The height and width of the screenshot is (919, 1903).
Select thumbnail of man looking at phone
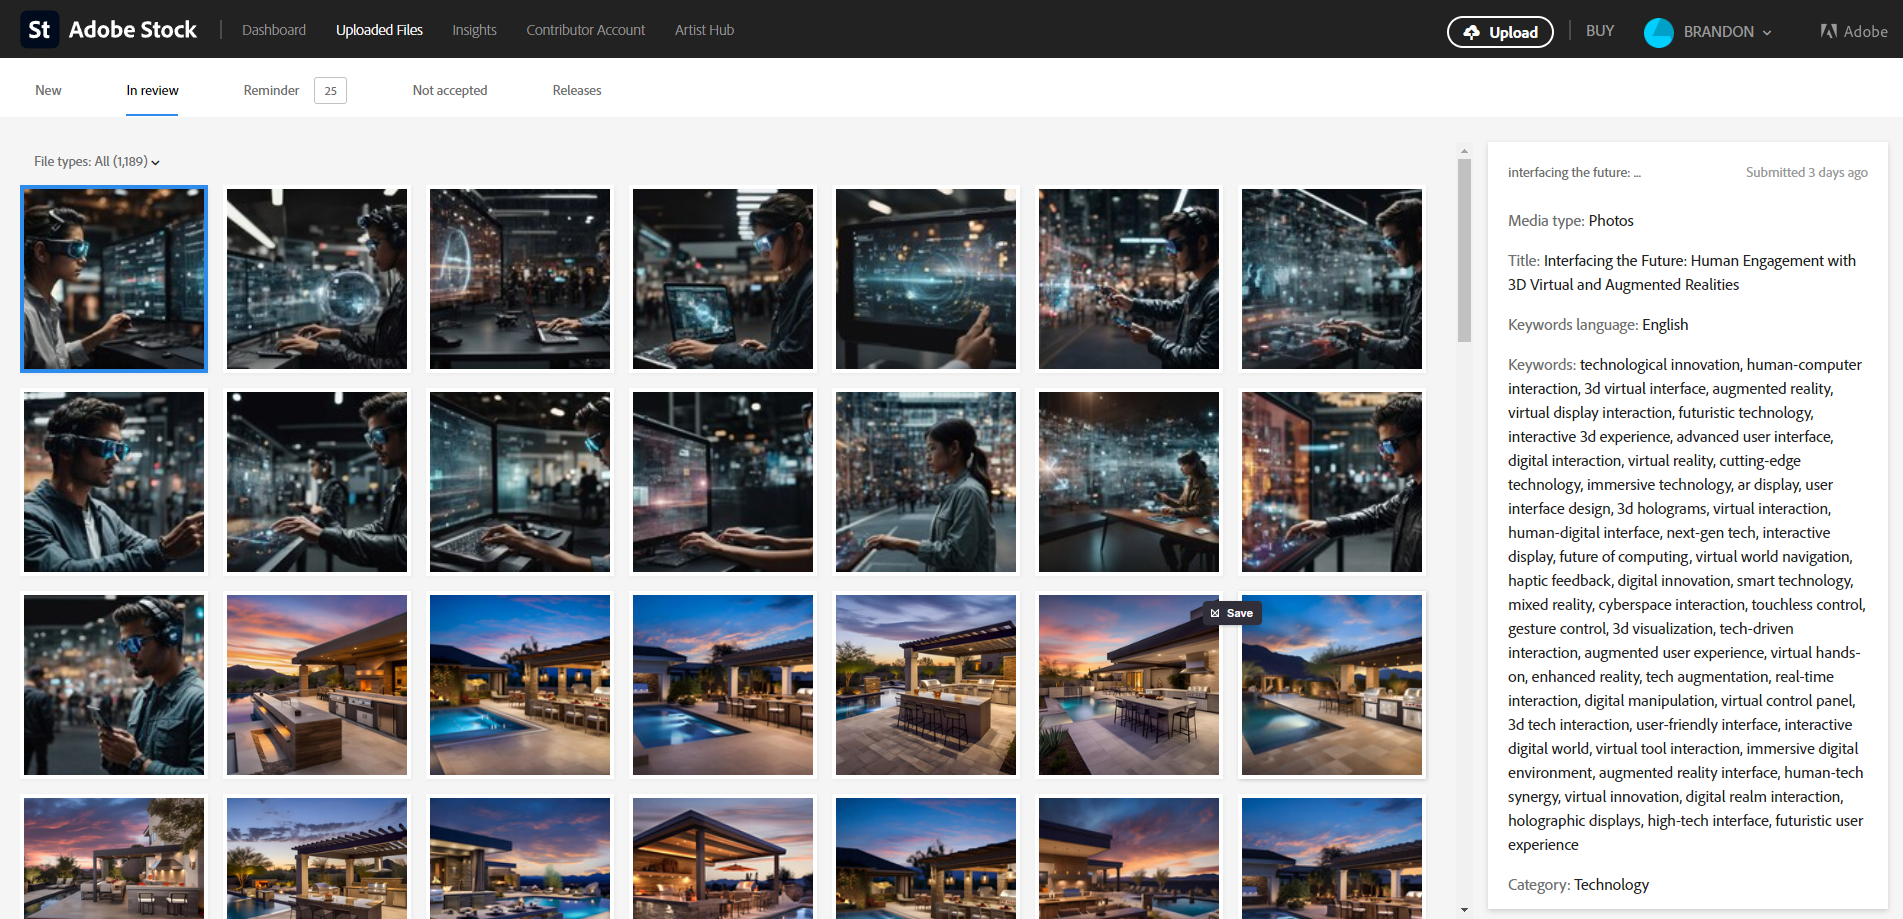tap(114, 685)
